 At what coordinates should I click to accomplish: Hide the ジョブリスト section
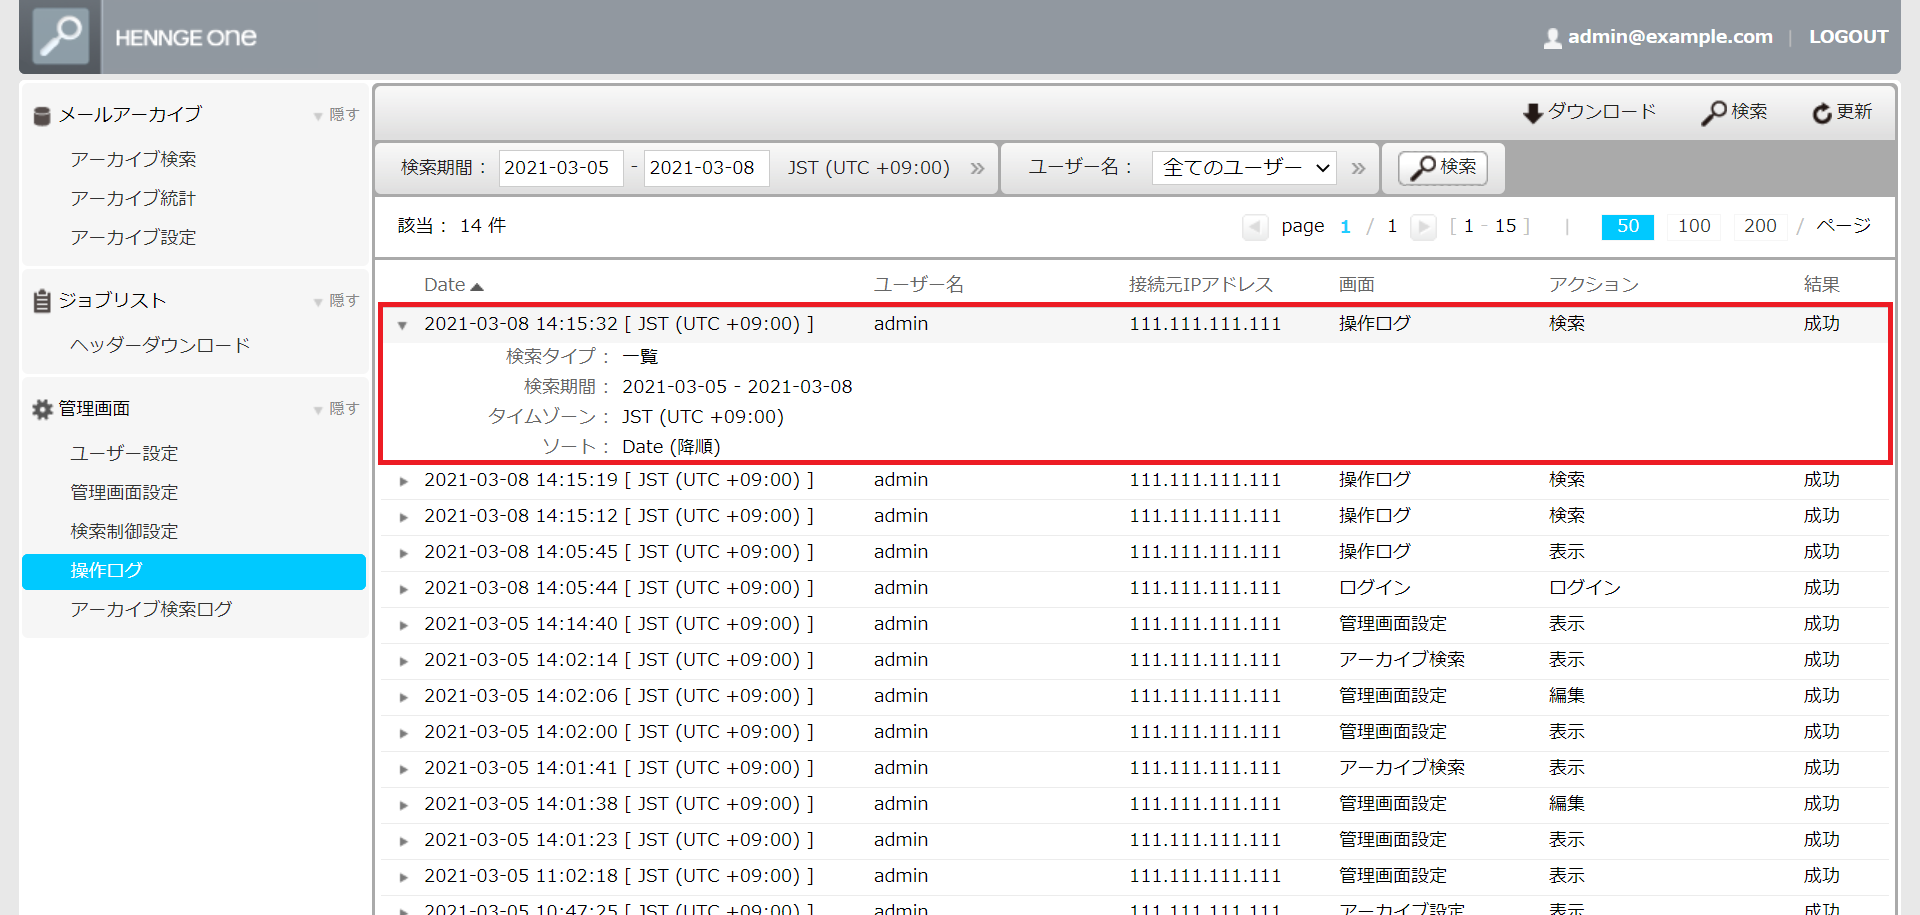pyautogui.click(x=336, y=301)
